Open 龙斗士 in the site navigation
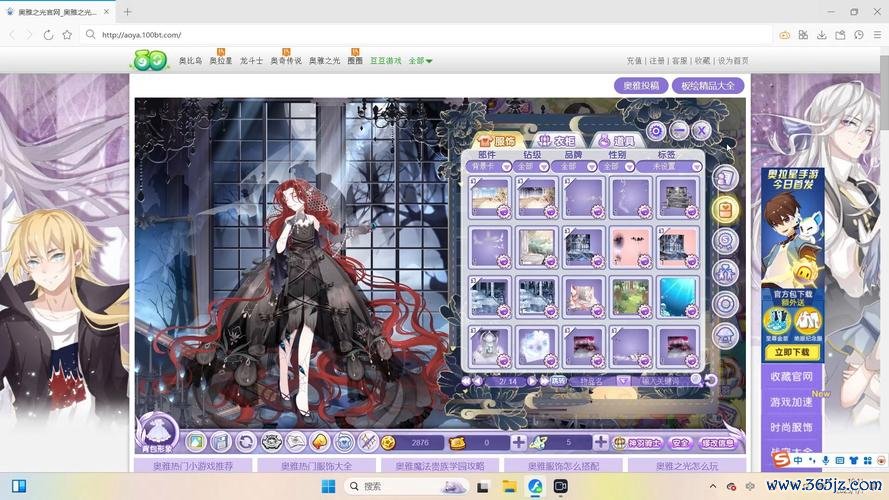This screenshot has width=889, height=500. point(251,61)
